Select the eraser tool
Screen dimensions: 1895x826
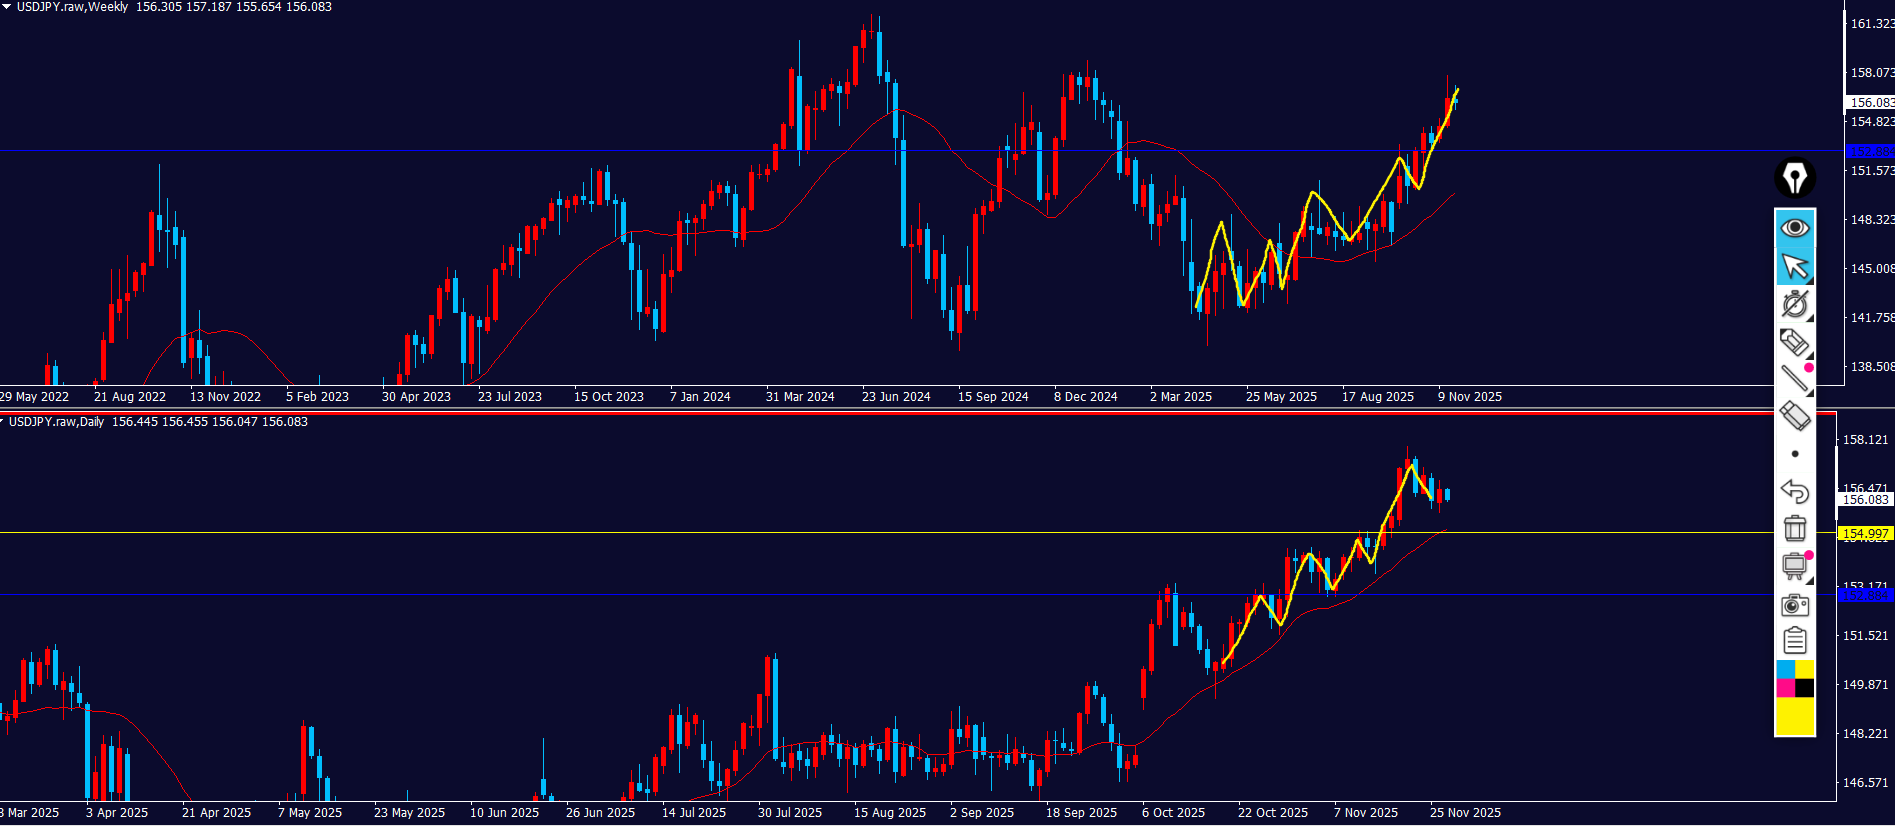pyautogui.click(x=1795, y=415)
